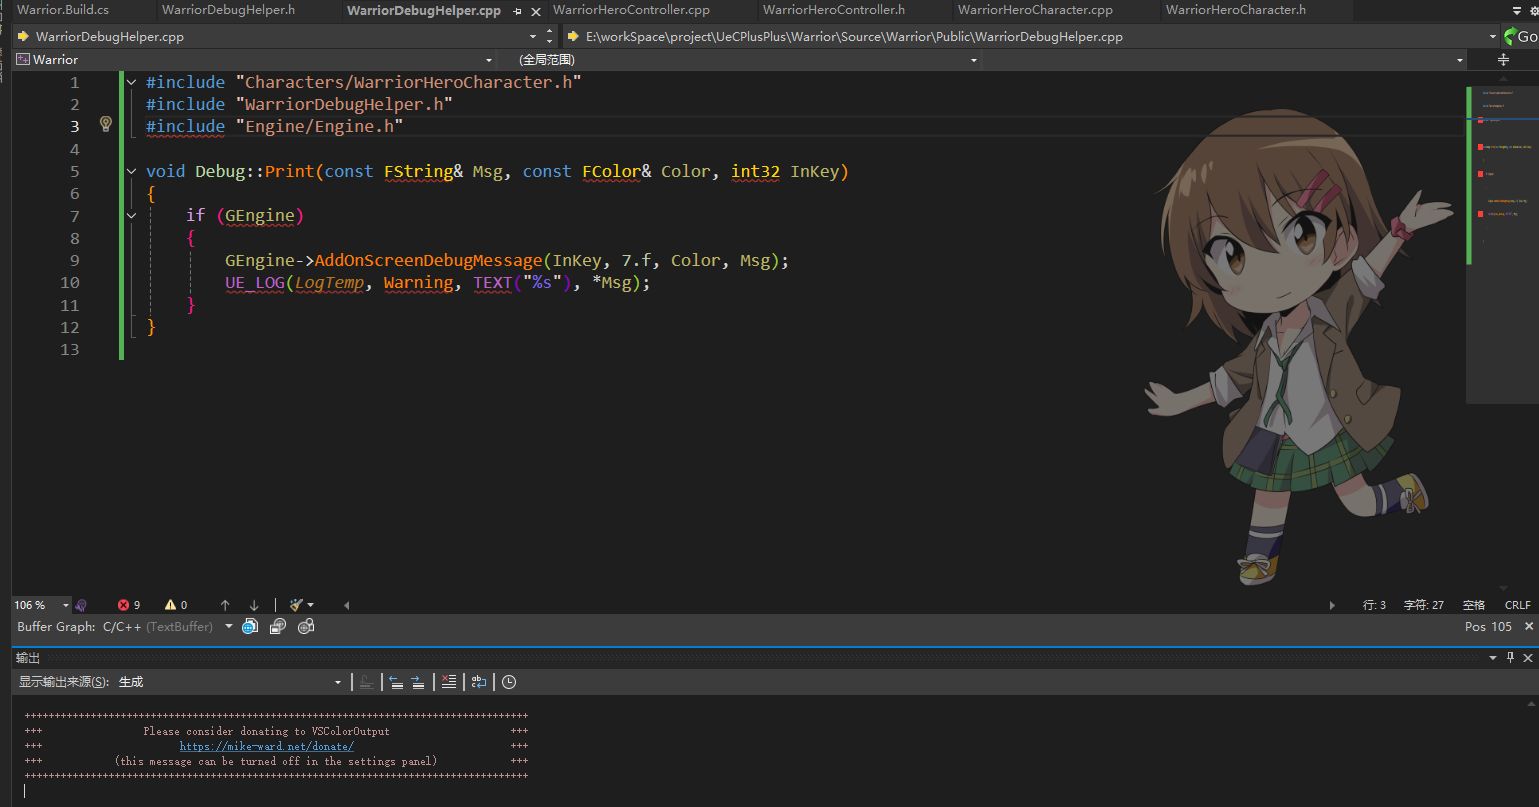Screen dimensions: 1539x807
Task: Collapse the include block on line 1
Action: [x=132, y=82]
